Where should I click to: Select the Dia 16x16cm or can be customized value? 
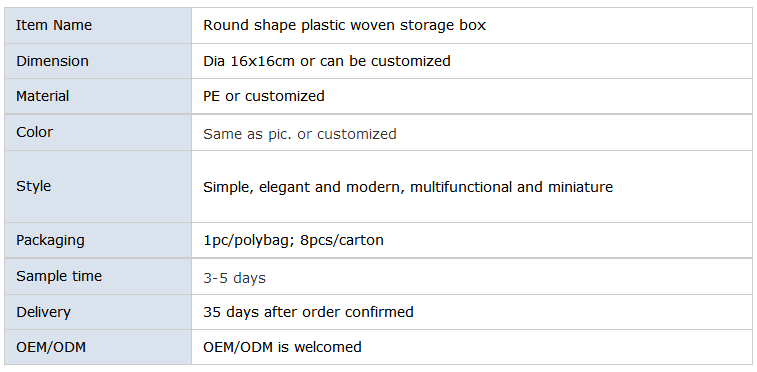click(327, 61)
